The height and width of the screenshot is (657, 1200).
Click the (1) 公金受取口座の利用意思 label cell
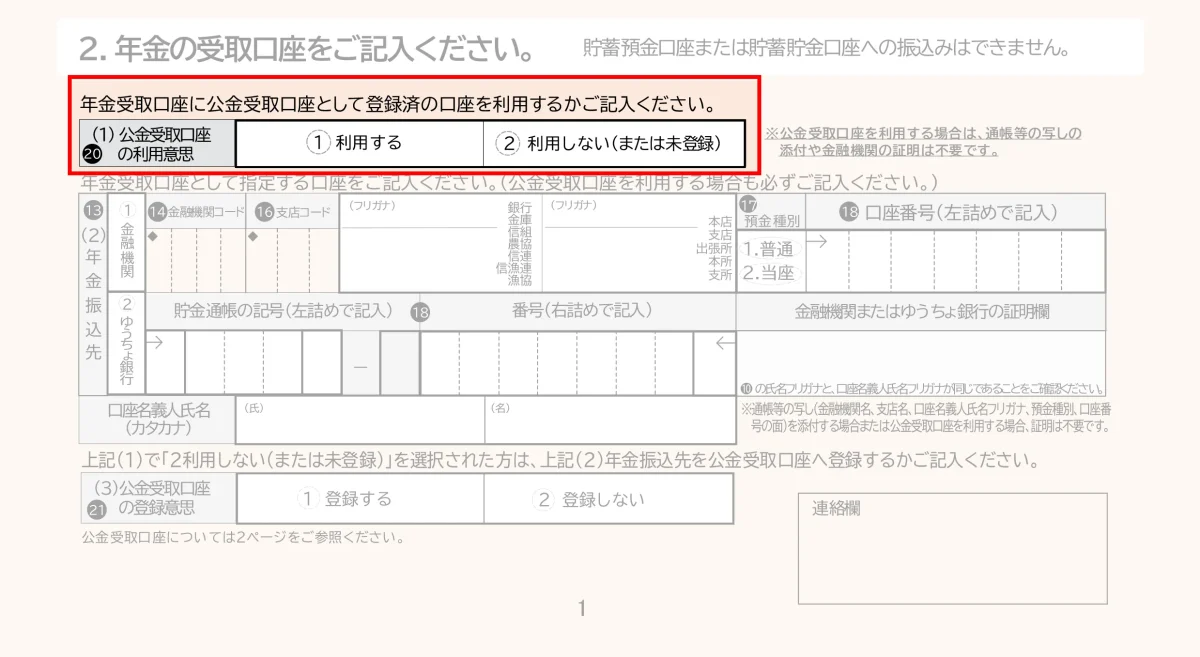tap(158, 144)
